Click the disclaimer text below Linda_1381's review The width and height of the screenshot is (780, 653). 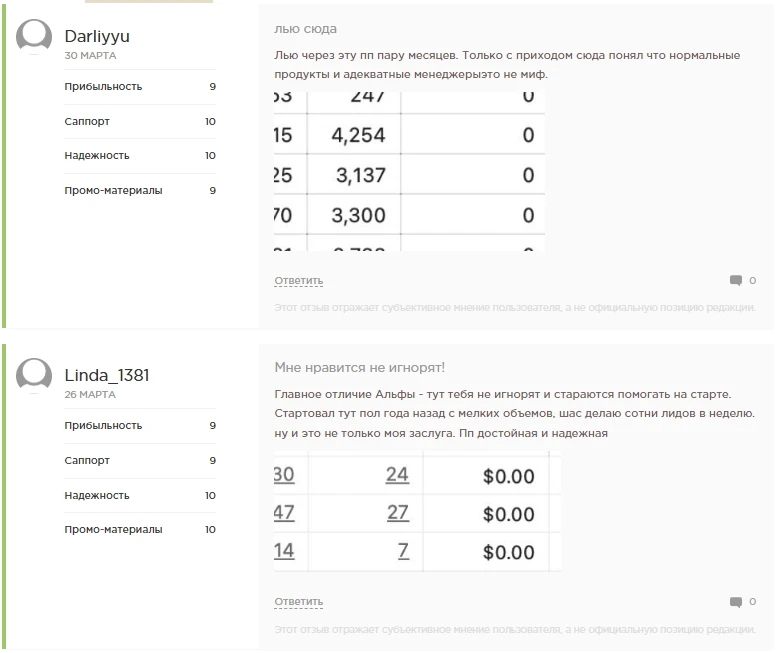click(x=515, y=630)
